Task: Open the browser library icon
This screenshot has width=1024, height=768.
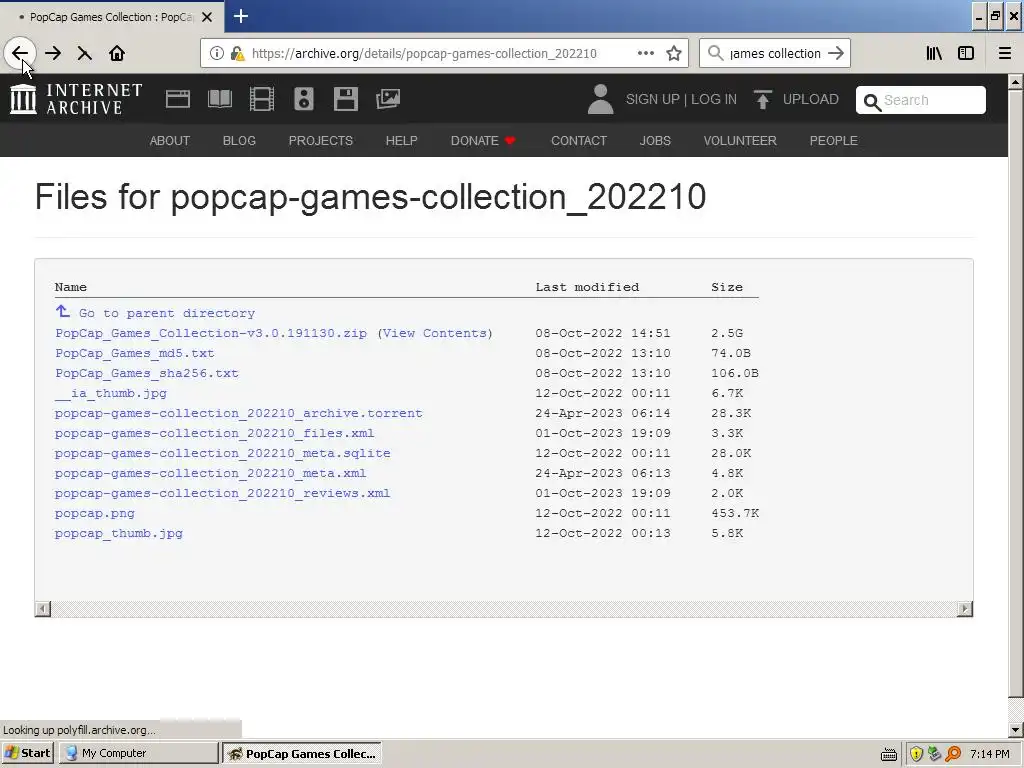Action: pos(934,54)
